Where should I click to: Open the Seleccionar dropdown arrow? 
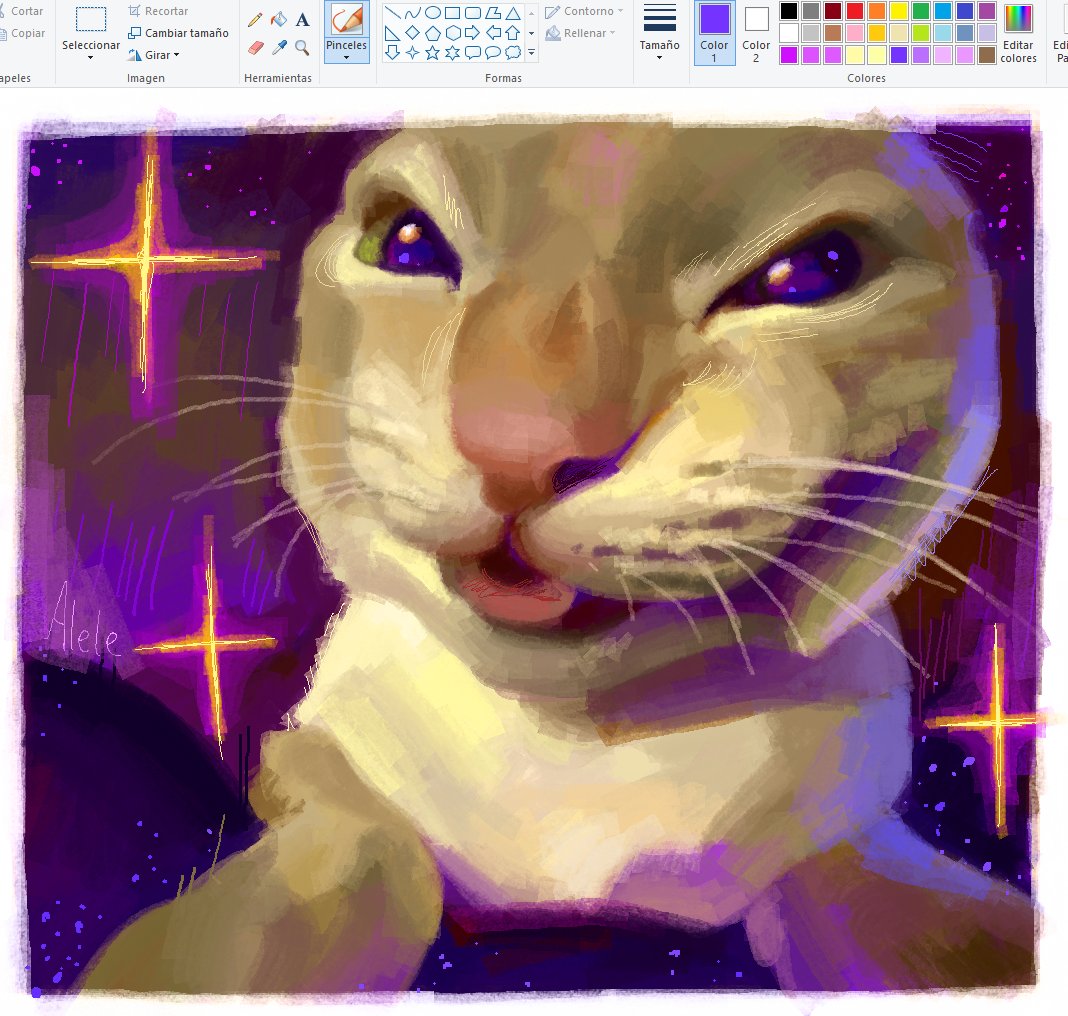pyautogui.click(x=91, y=58)
